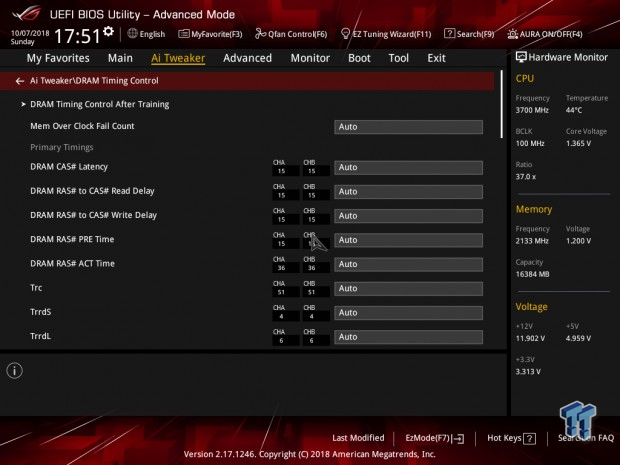Click the Hardware Monitor screen icon
620x465 pixels.
521,57
